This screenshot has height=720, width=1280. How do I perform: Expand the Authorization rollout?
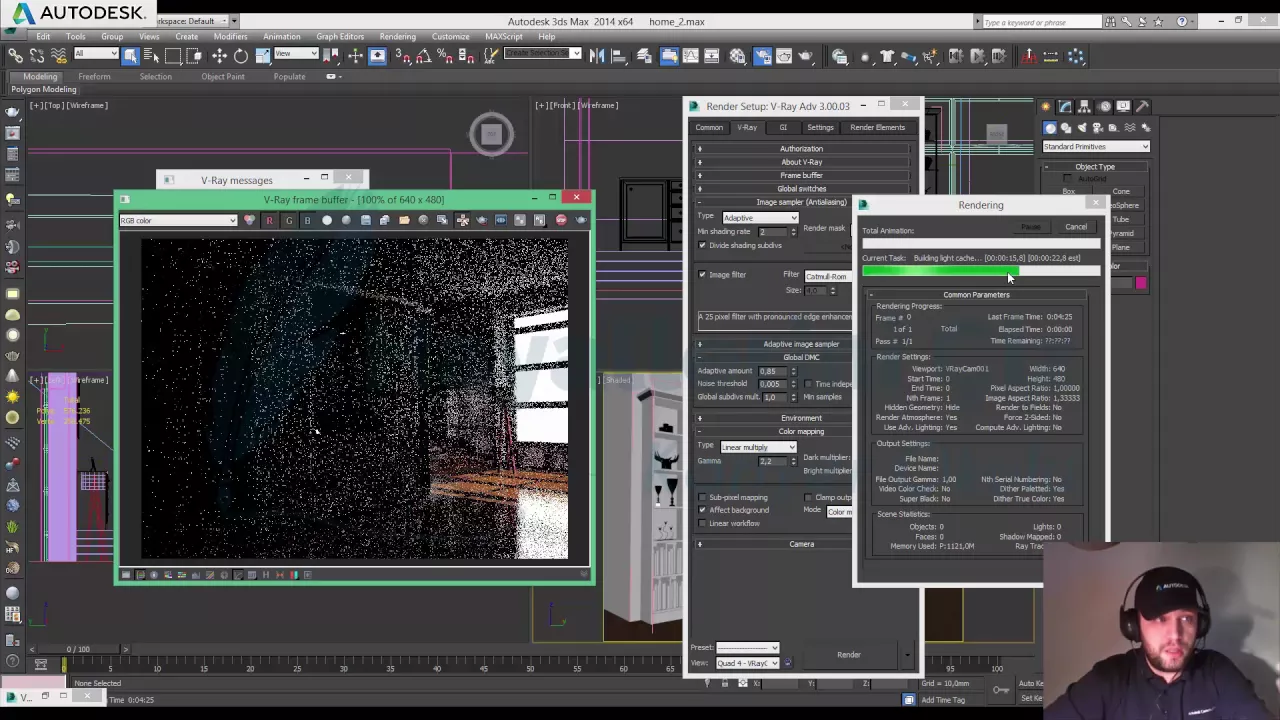[801, 149]
